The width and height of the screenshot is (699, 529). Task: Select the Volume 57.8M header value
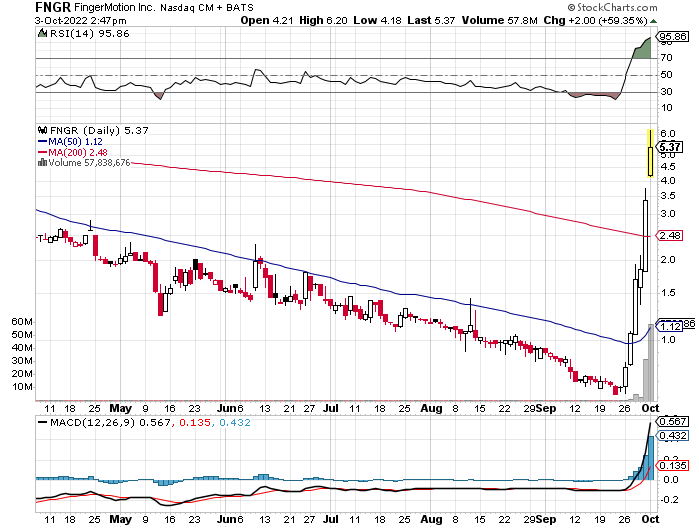click(499, 21)
